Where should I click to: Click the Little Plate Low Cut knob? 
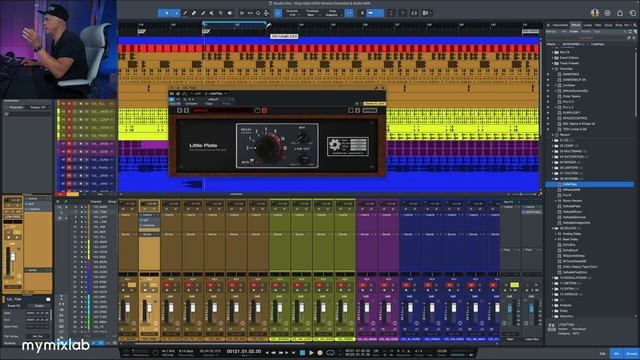coord(302,158)
